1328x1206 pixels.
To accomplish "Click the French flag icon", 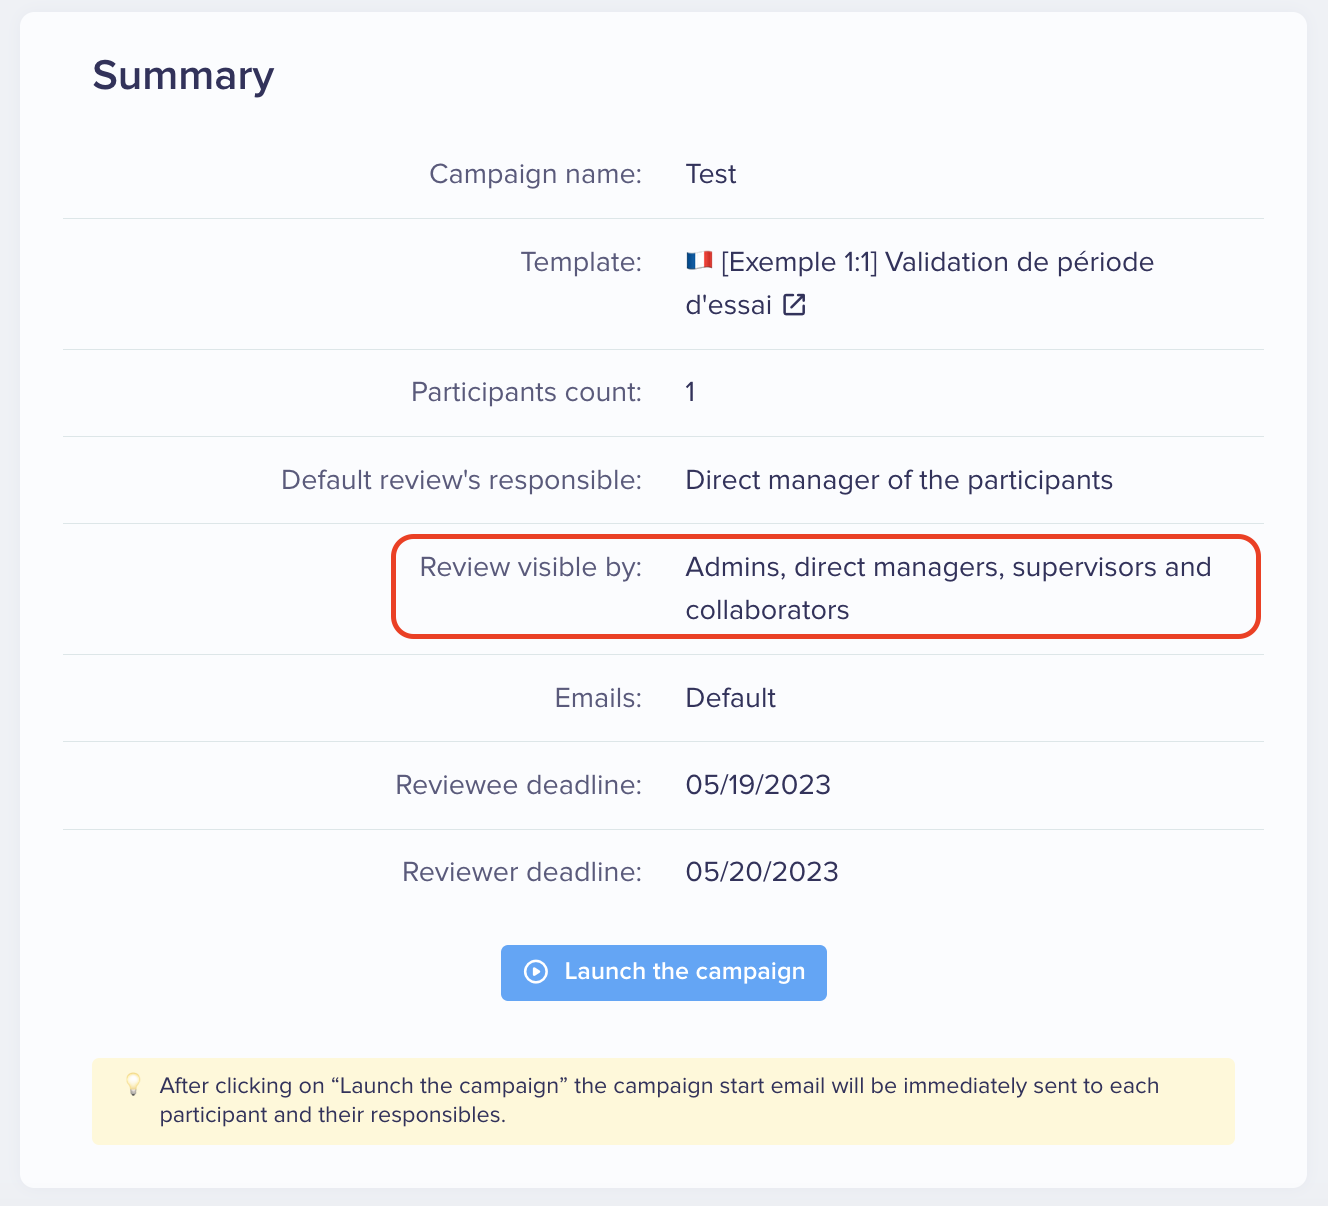I will coord(699,261).
